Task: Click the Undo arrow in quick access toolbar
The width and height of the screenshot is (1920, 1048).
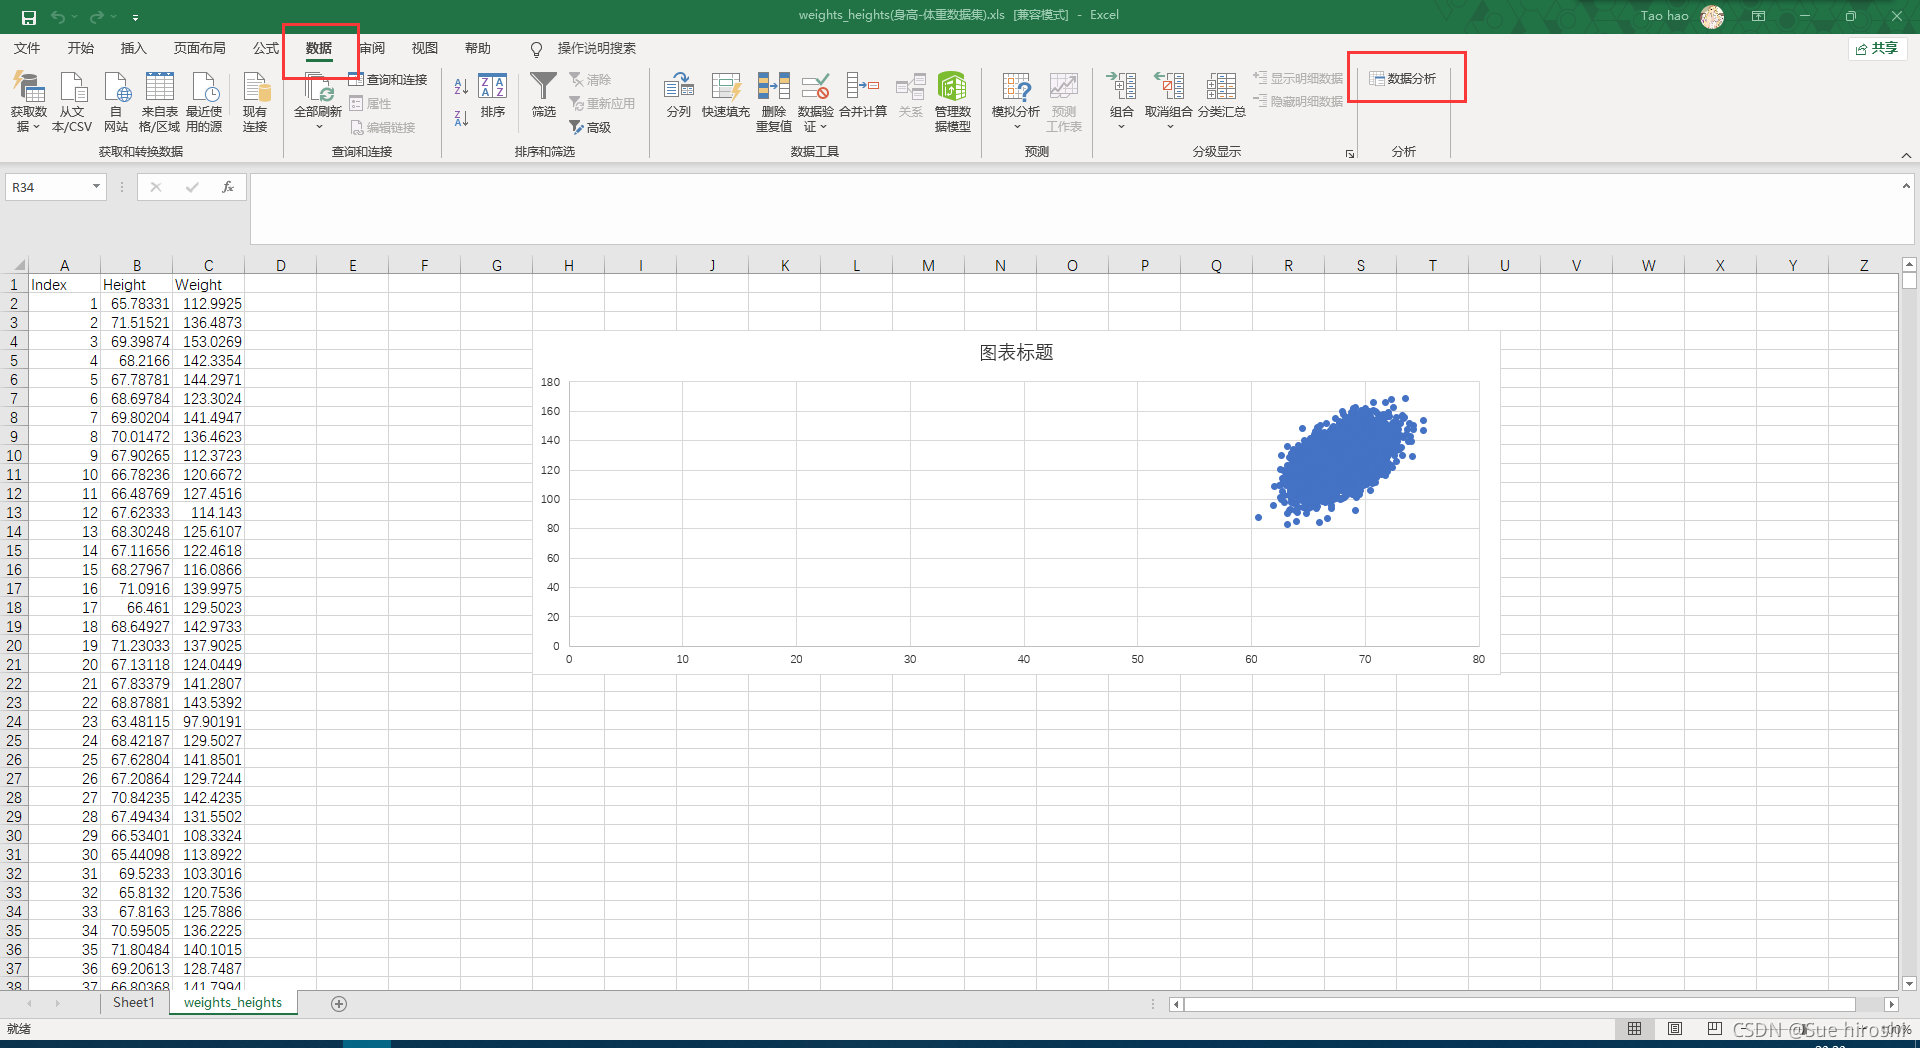Action: point(58,17)
